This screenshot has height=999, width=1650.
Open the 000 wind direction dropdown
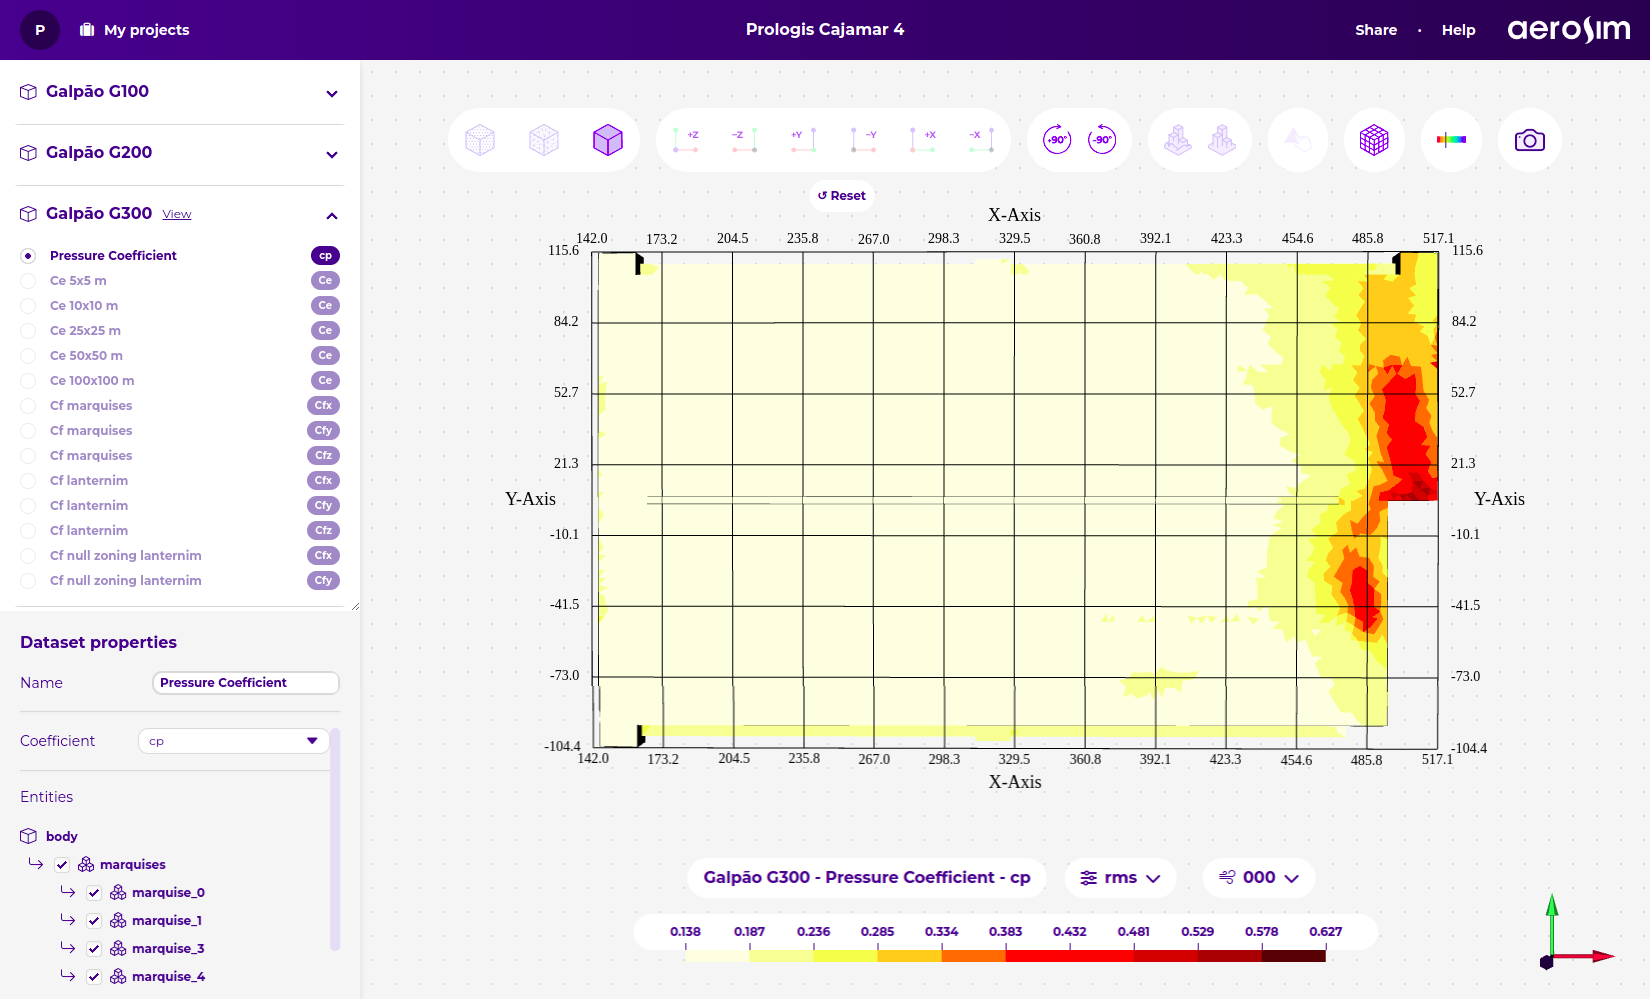click(x=1259, y=878)
